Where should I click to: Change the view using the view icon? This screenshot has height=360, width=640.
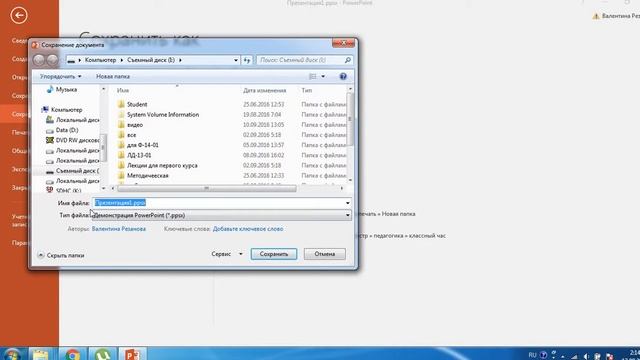[313, 76]
